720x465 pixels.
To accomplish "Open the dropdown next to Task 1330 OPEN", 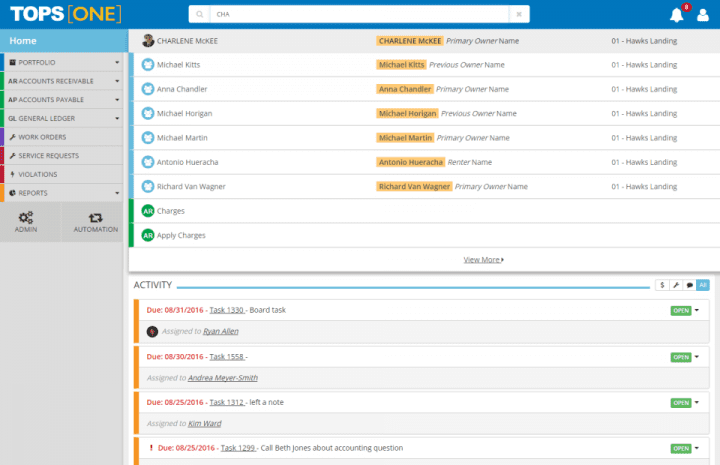I will point(697,310).
